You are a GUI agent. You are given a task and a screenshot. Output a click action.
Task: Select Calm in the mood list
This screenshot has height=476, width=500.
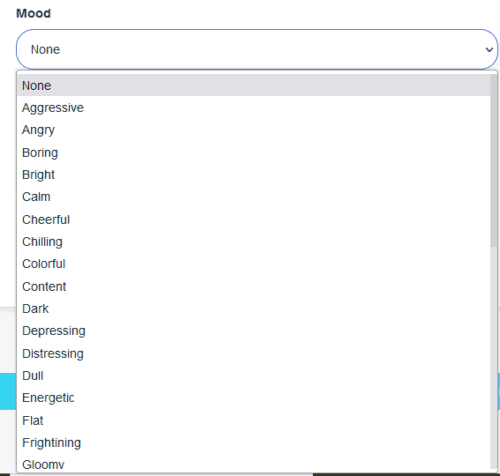click(253, 197)
